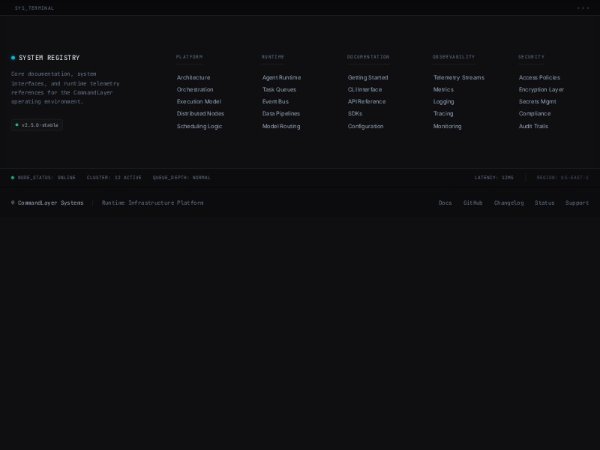
Task: Click the NODE_STATUS: ONLINE text
Action: [46, 178]
